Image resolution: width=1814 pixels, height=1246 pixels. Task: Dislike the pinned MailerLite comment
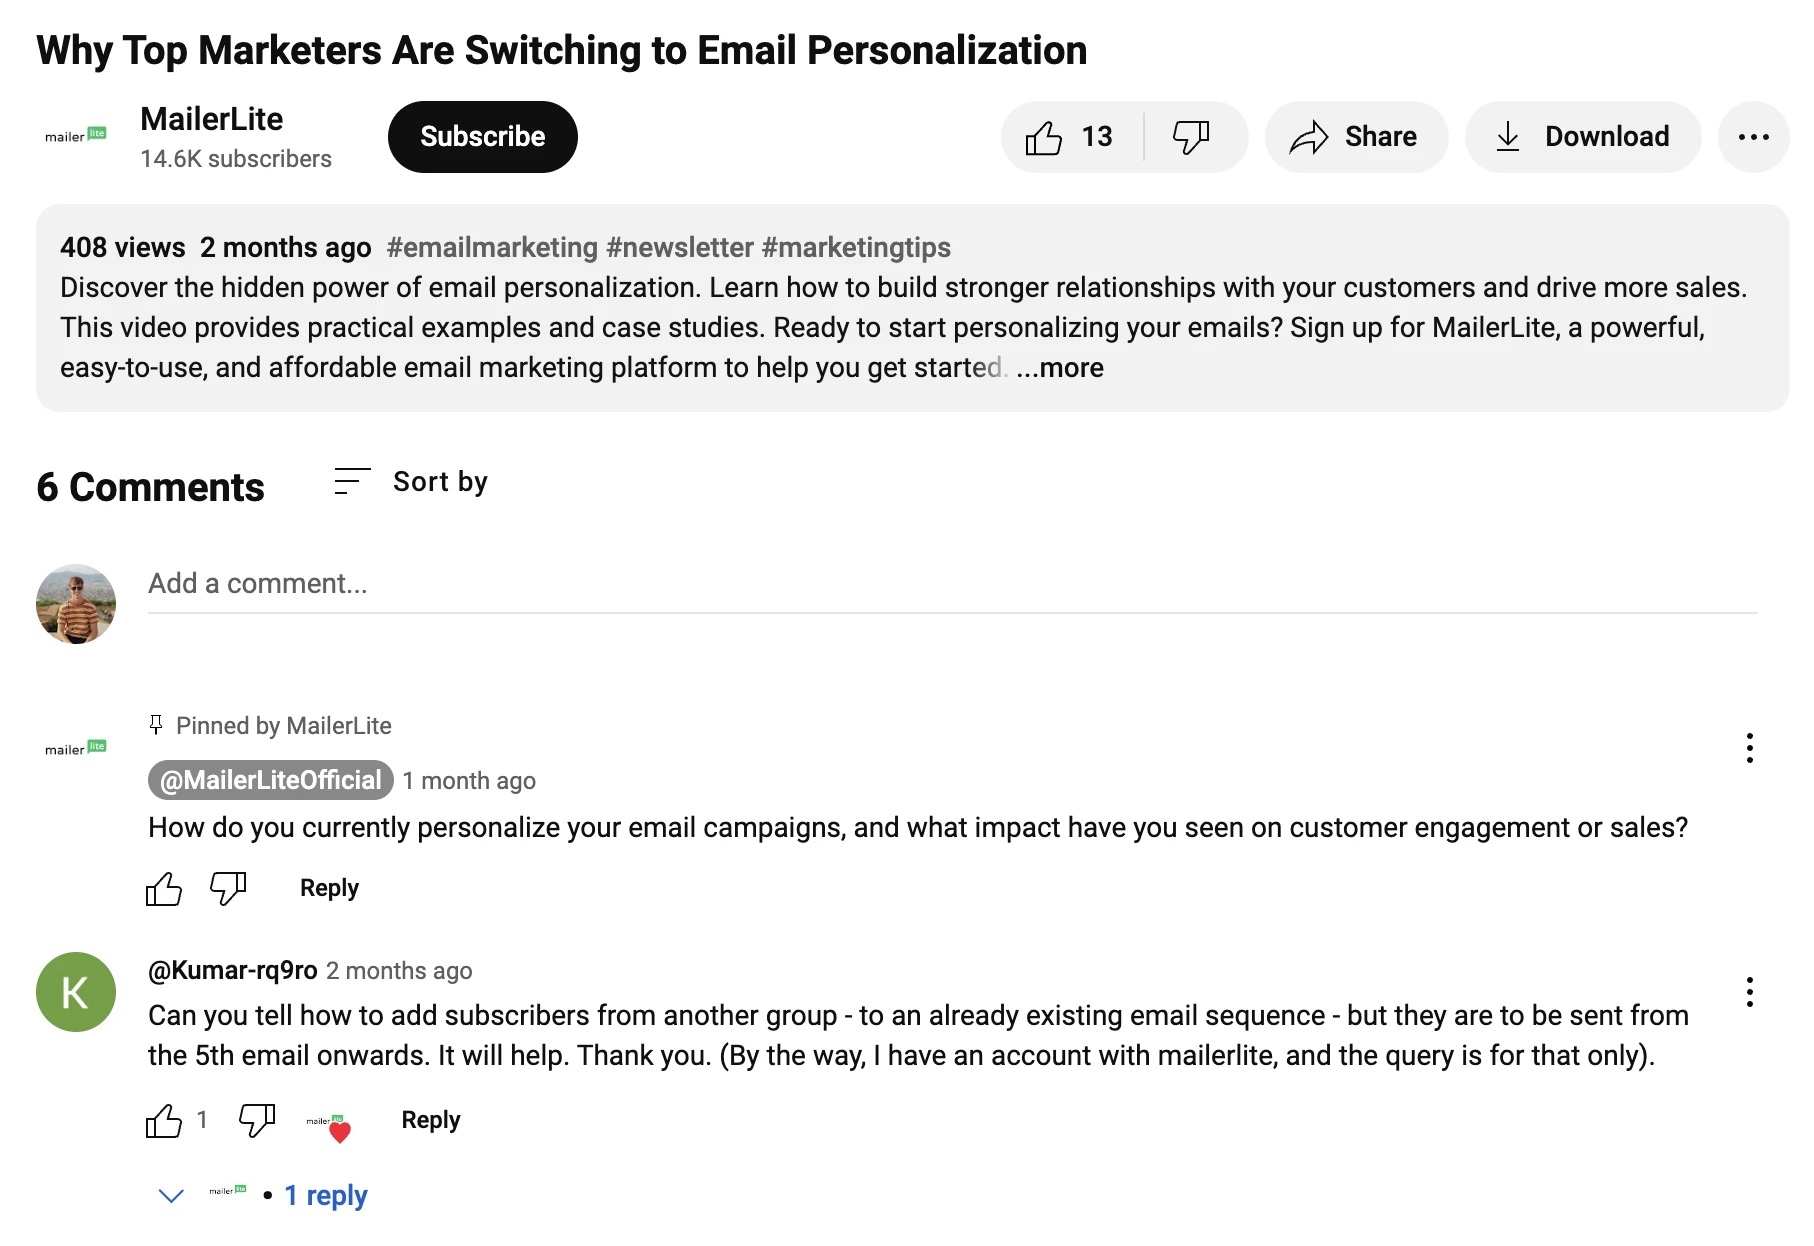pyautogui.click(x=228, y=888)
